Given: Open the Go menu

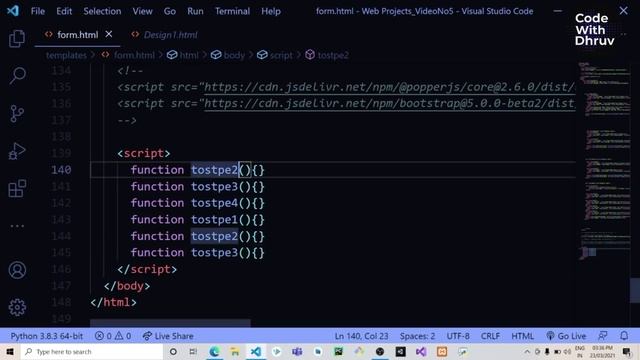Looking at the screenshot, I should [170, 11].
